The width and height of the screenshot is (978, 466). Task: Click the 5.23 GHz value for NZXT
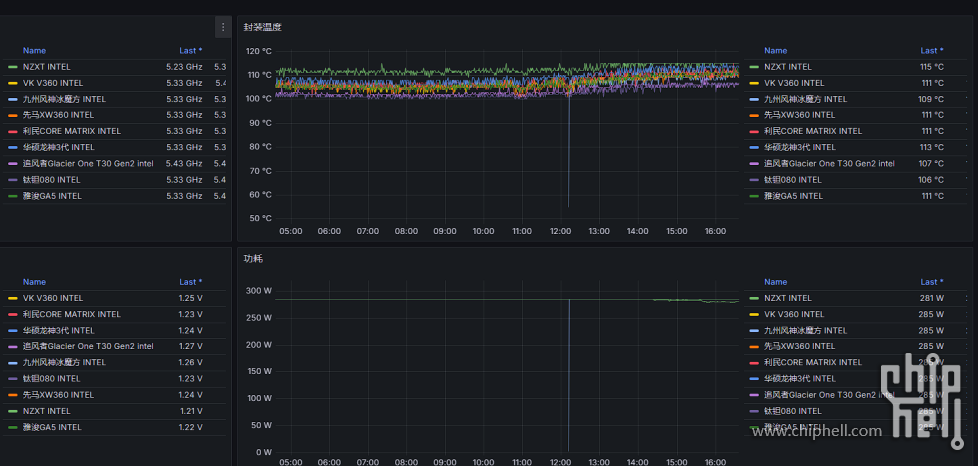pos(184,67)
